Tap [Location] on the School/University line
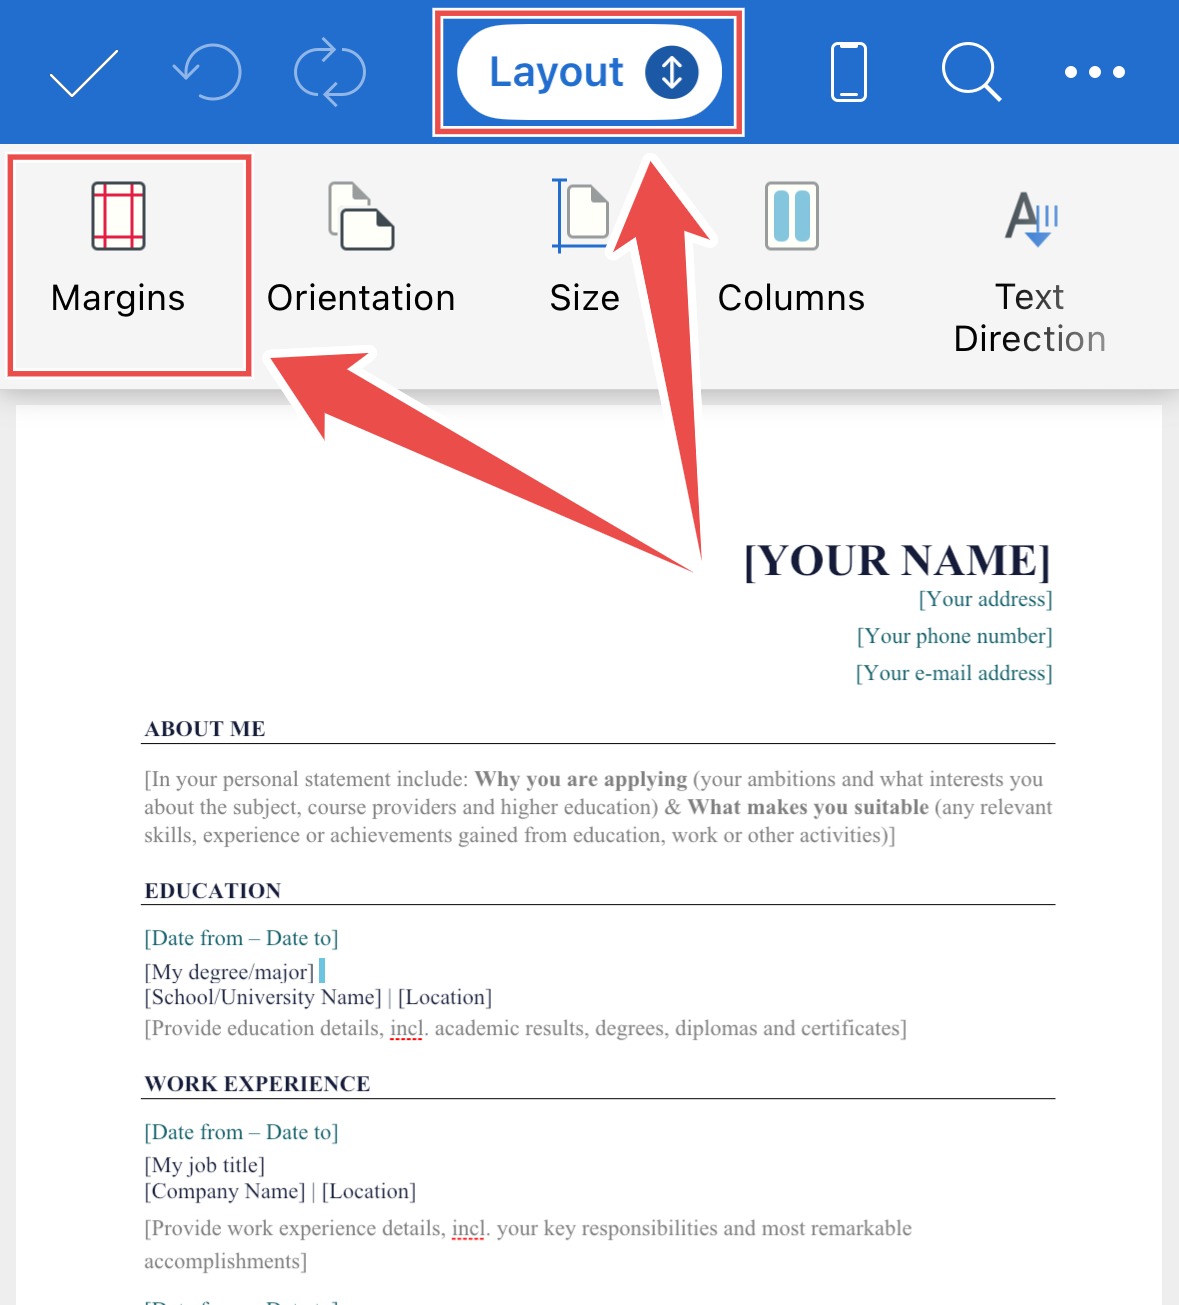The width and height of the screenshot is (1179, 1305). pyautogui.click(x=445, y=997)
